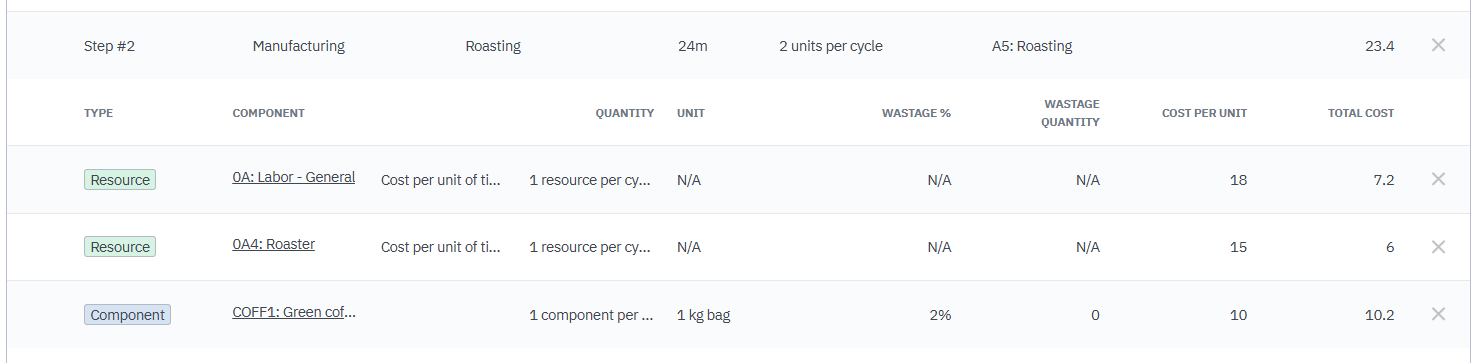The height and width of the screenshot is (363, 1475).
Task: Delete the Green coffee component row
Action: coord(1438,314)
